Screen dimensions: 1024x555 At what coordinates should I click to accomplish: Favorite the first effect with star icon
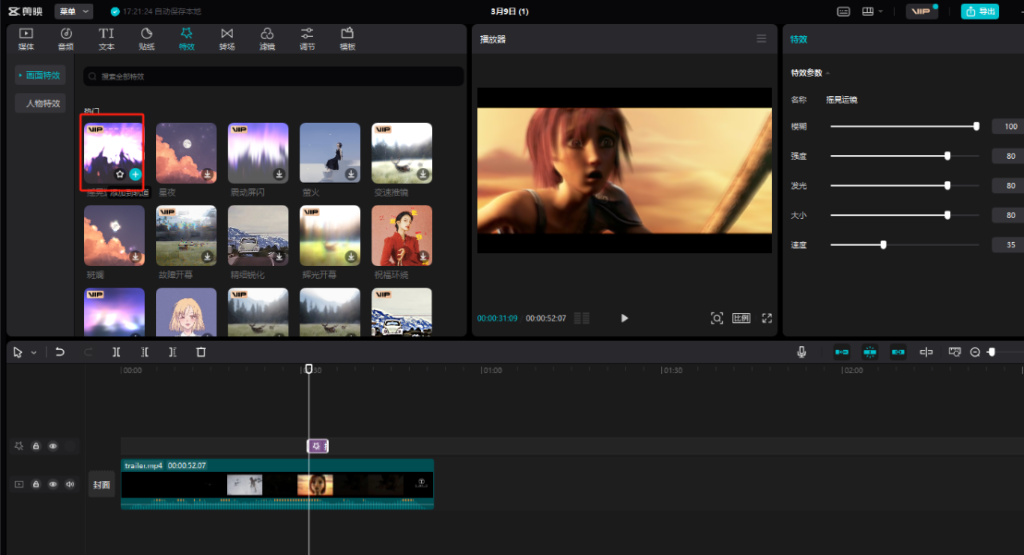pos(120,174)
